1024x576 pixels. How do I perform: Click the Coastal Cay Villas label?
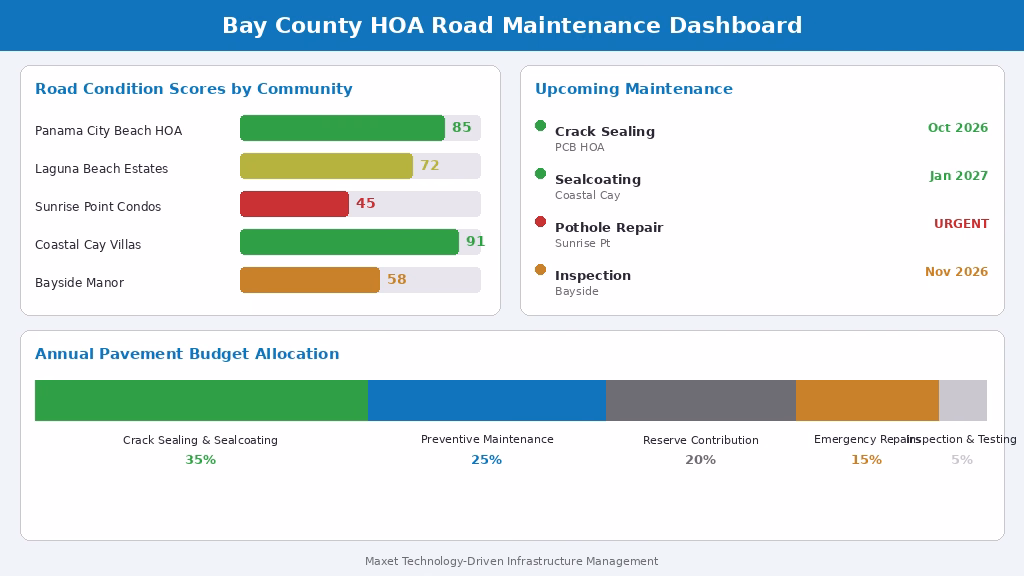pyautogui.click(x=88, y=244)
